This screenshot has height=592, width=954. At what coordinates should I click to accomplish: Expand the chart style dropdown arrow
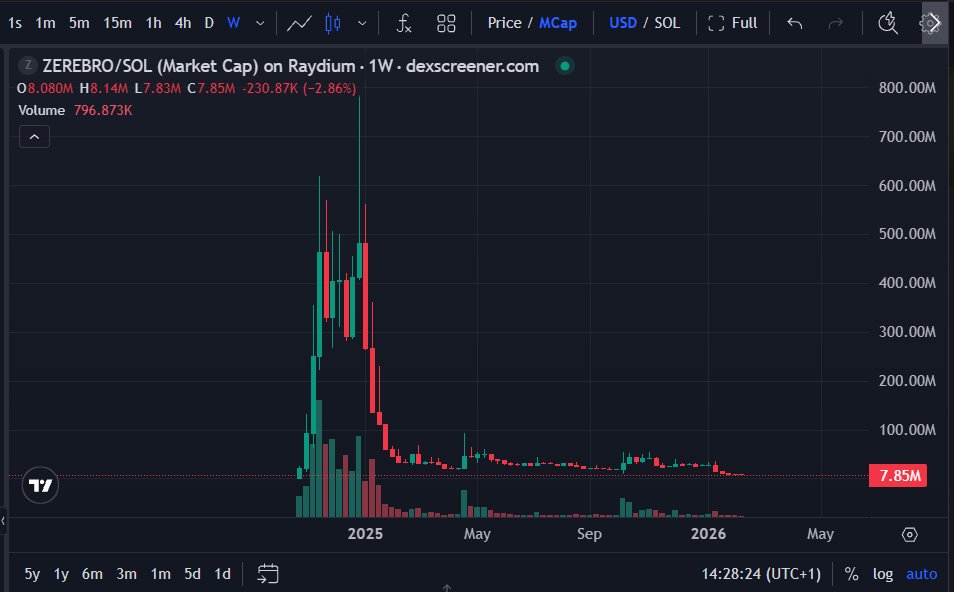tap(362, 23)
